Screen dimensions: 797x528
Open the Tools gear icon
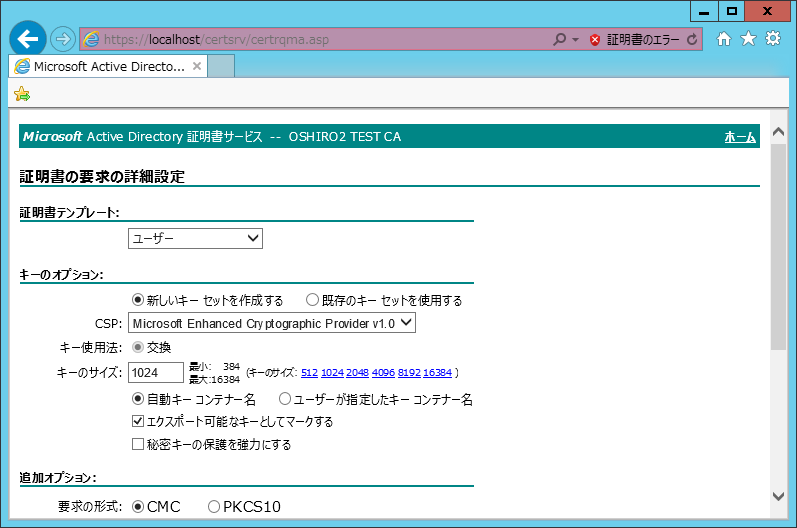[x=773, y=39]
